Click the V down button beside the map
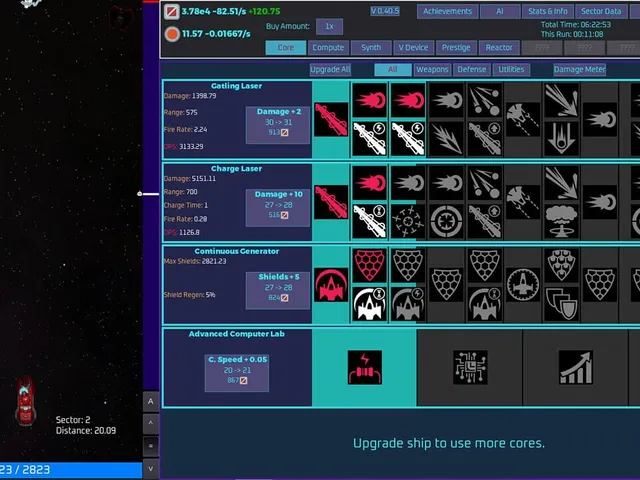 [151, 469]
